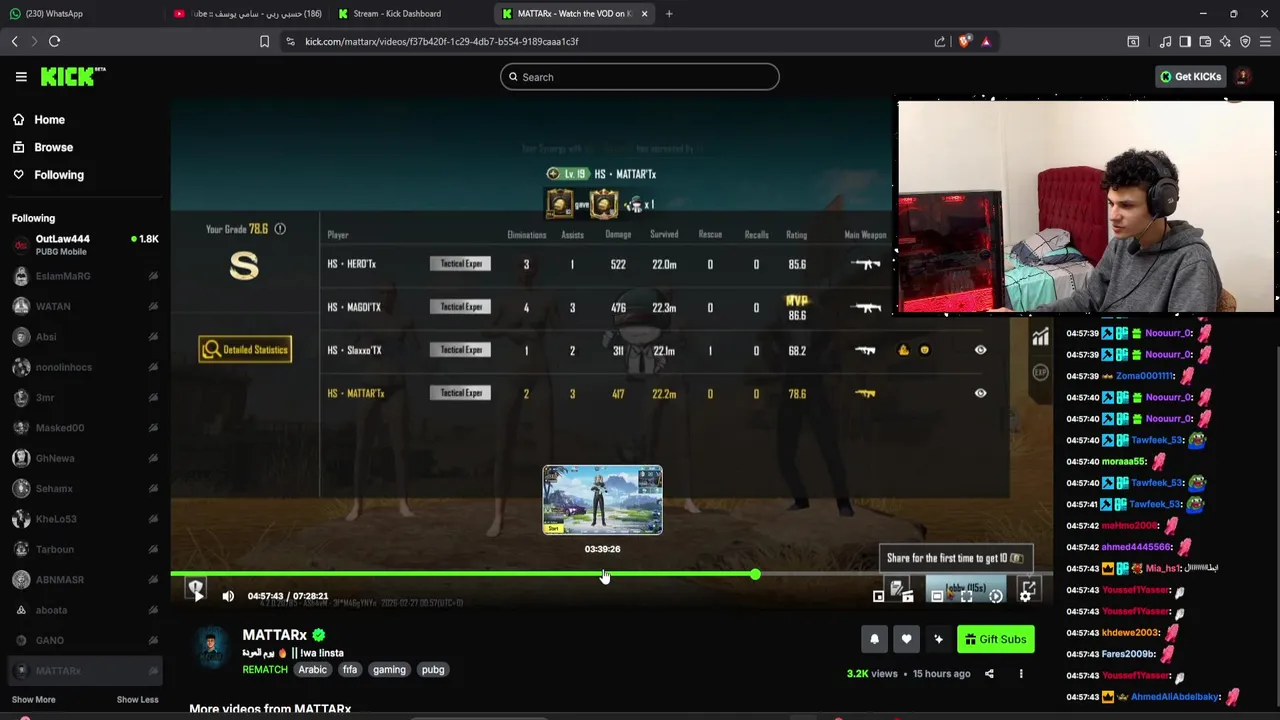This screenshot has width=1280, height=720.
Task: Close the MATTARx VOD browser tab
Action: click(644, 14)
